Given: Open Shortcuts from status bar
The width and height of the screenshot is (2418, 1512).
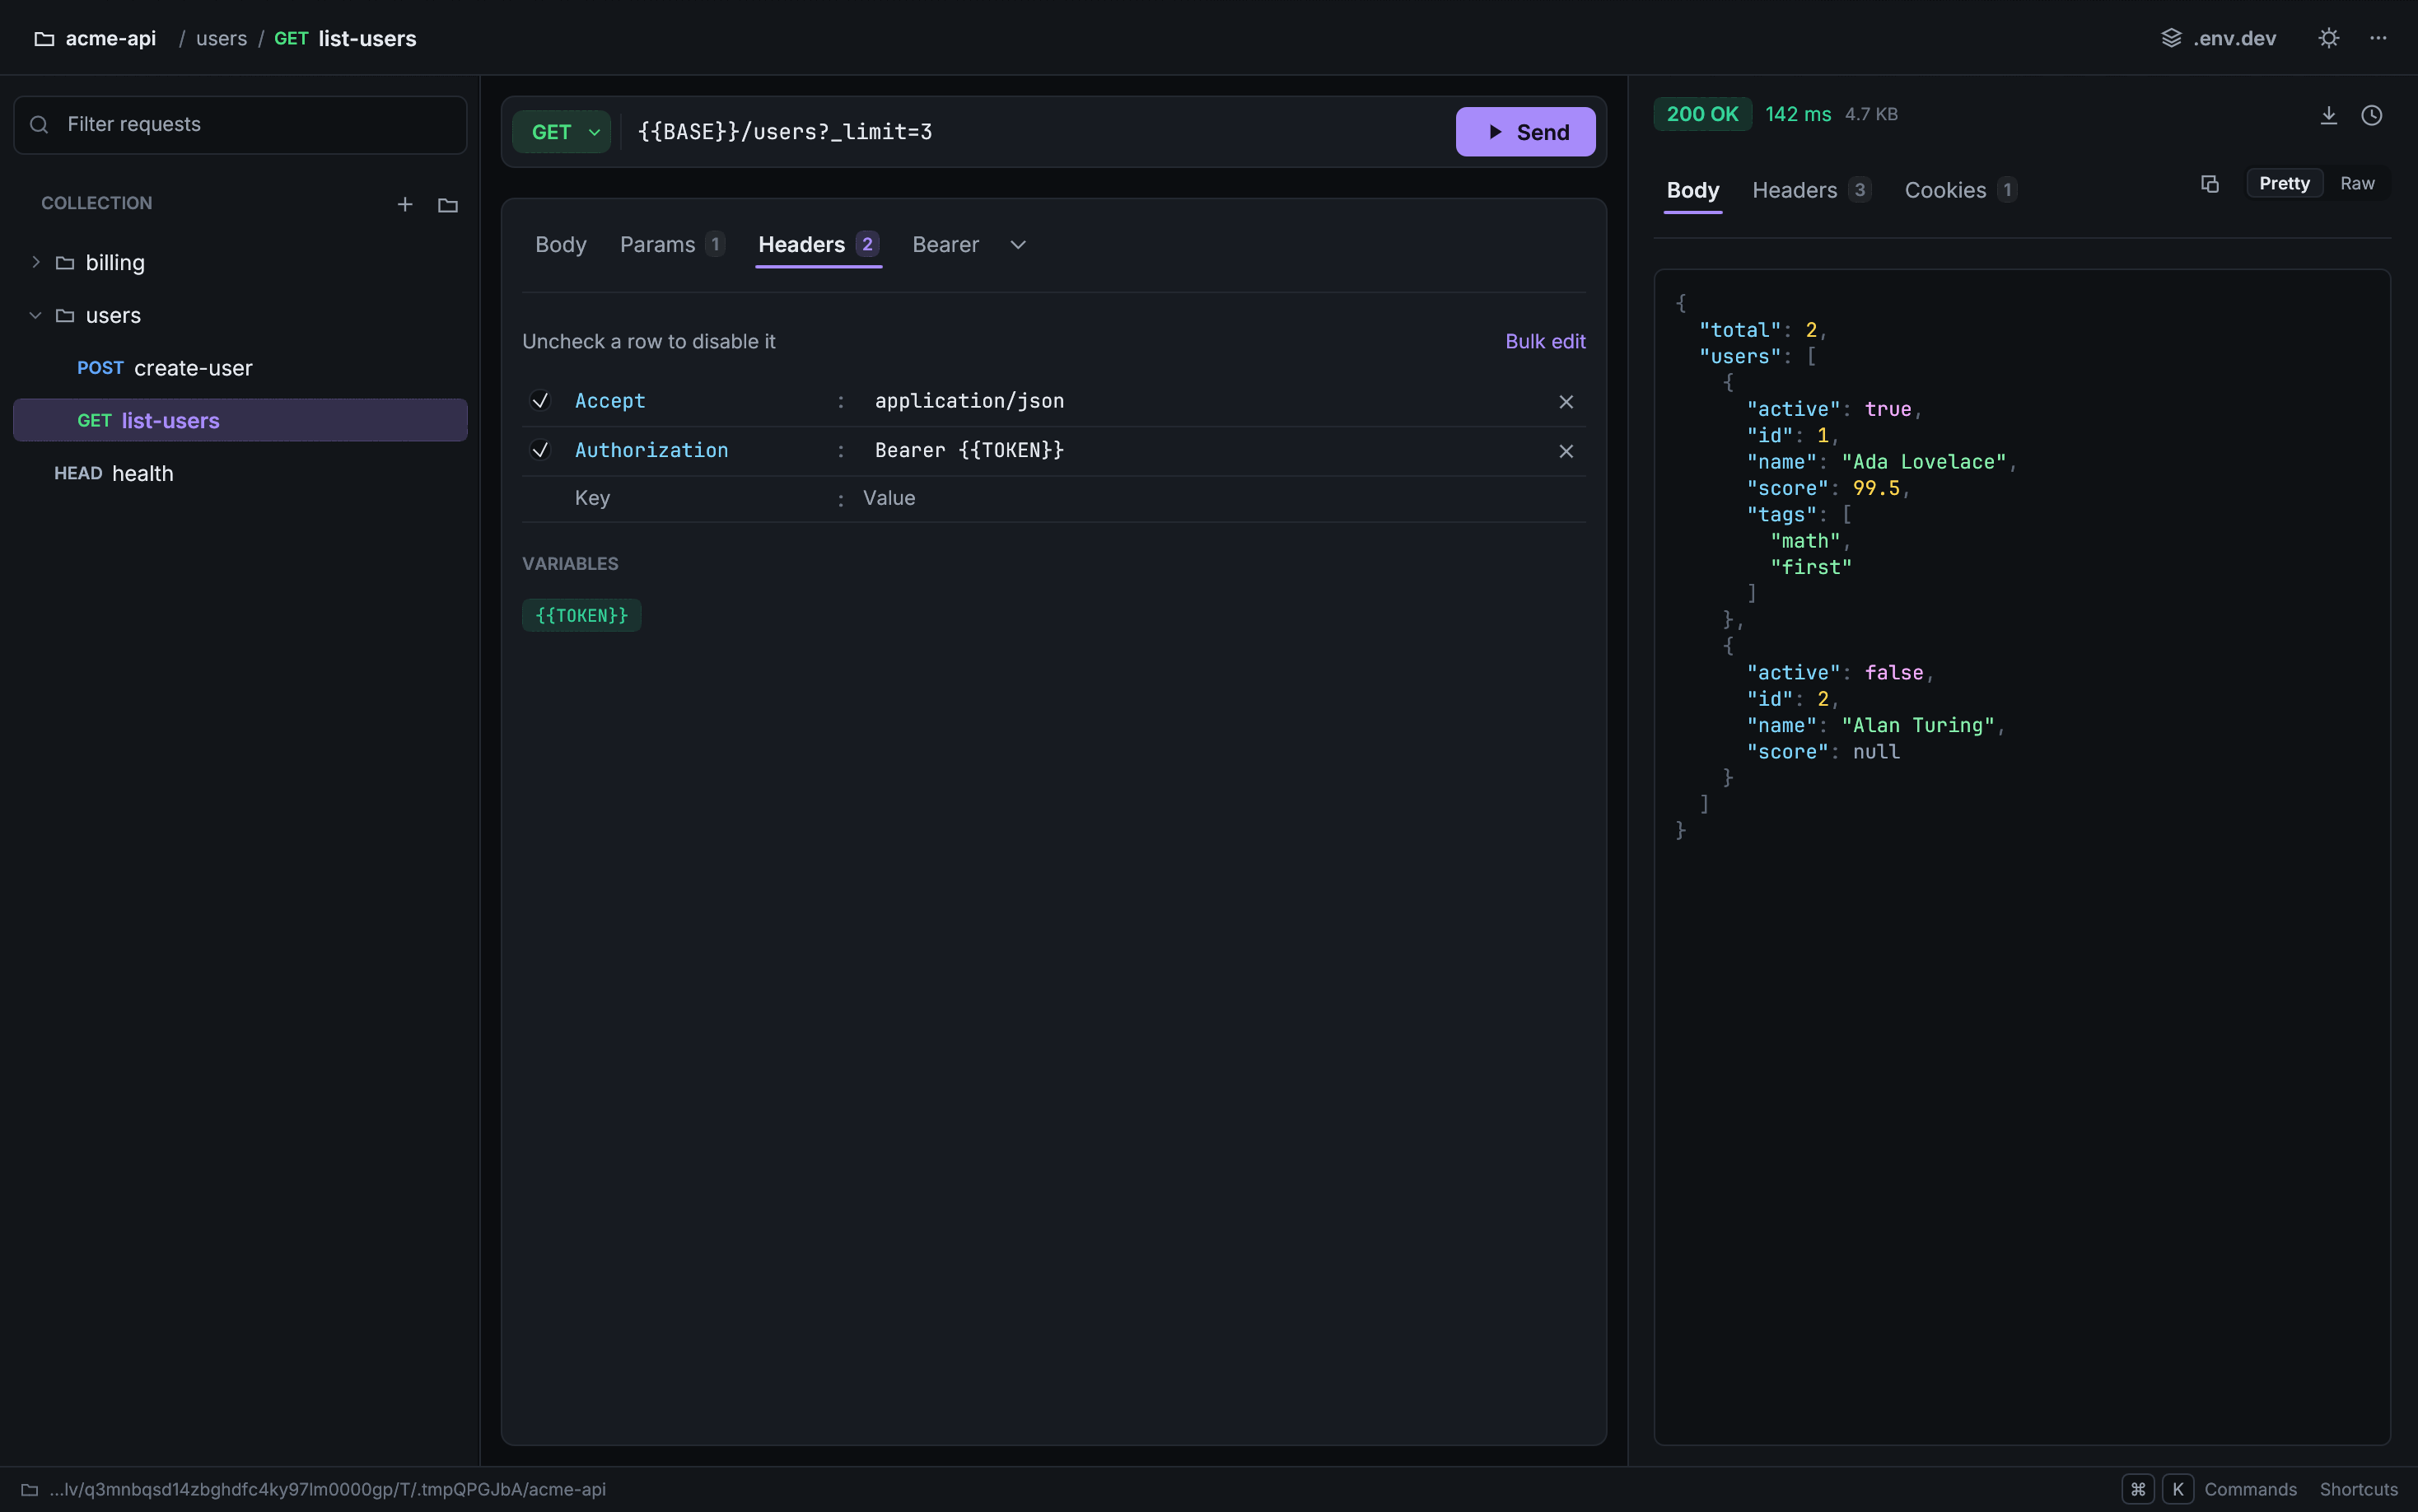Looking at the screenshot, I should tap(2359, 1490).
